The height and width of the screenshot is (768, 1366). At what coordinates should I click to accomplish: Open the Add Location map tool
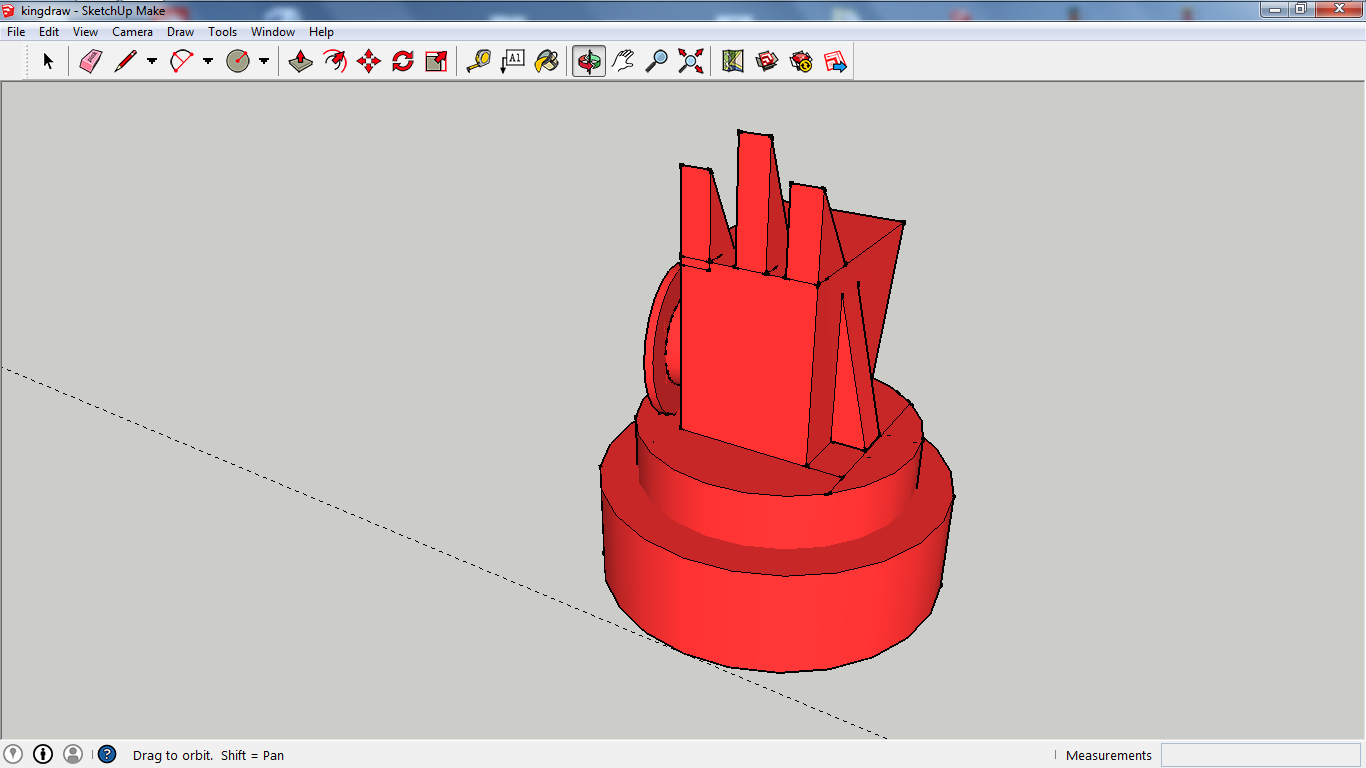(x=733, y=61)
